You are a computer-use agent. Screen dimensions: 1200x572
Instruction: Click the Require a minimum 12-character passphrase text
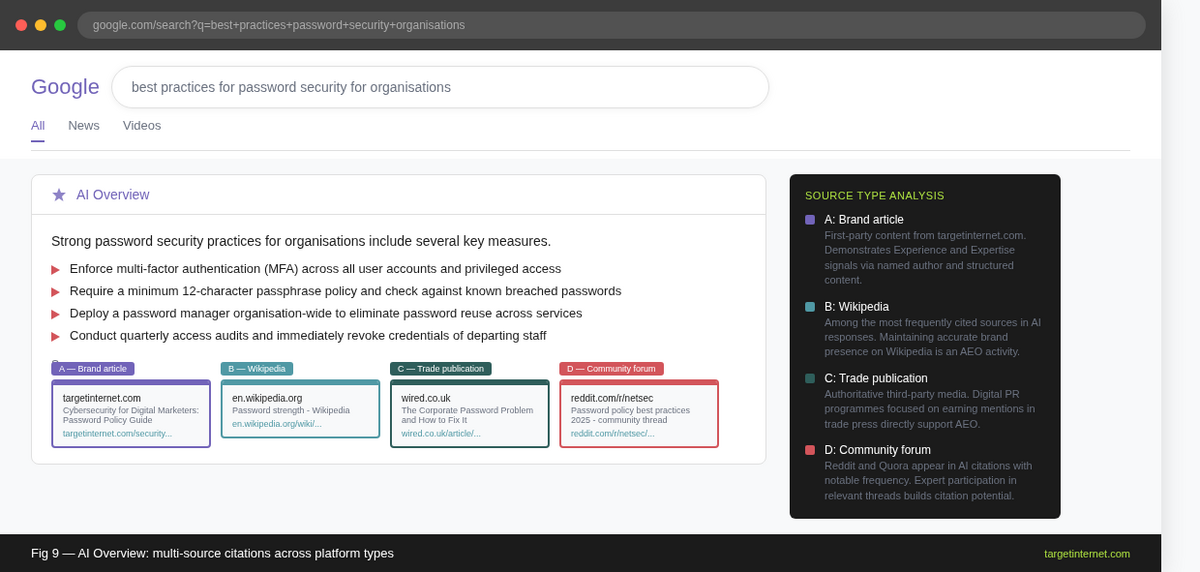[345, 291]
